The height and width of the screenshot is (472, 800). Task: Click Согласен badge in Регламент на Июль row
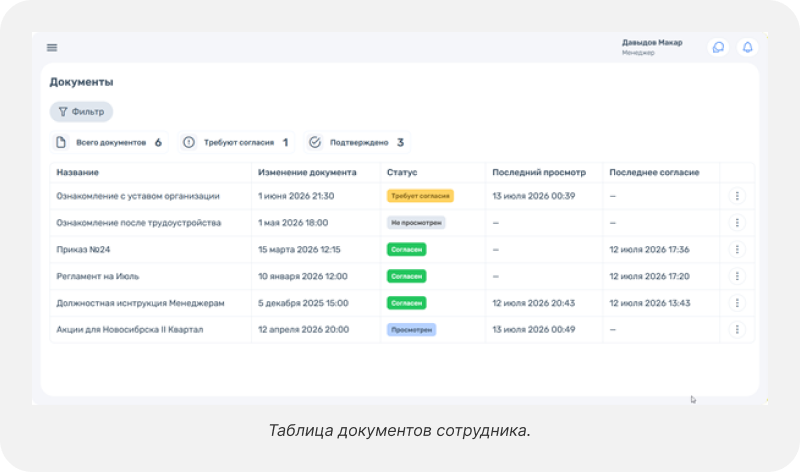[x=406, y=276]
